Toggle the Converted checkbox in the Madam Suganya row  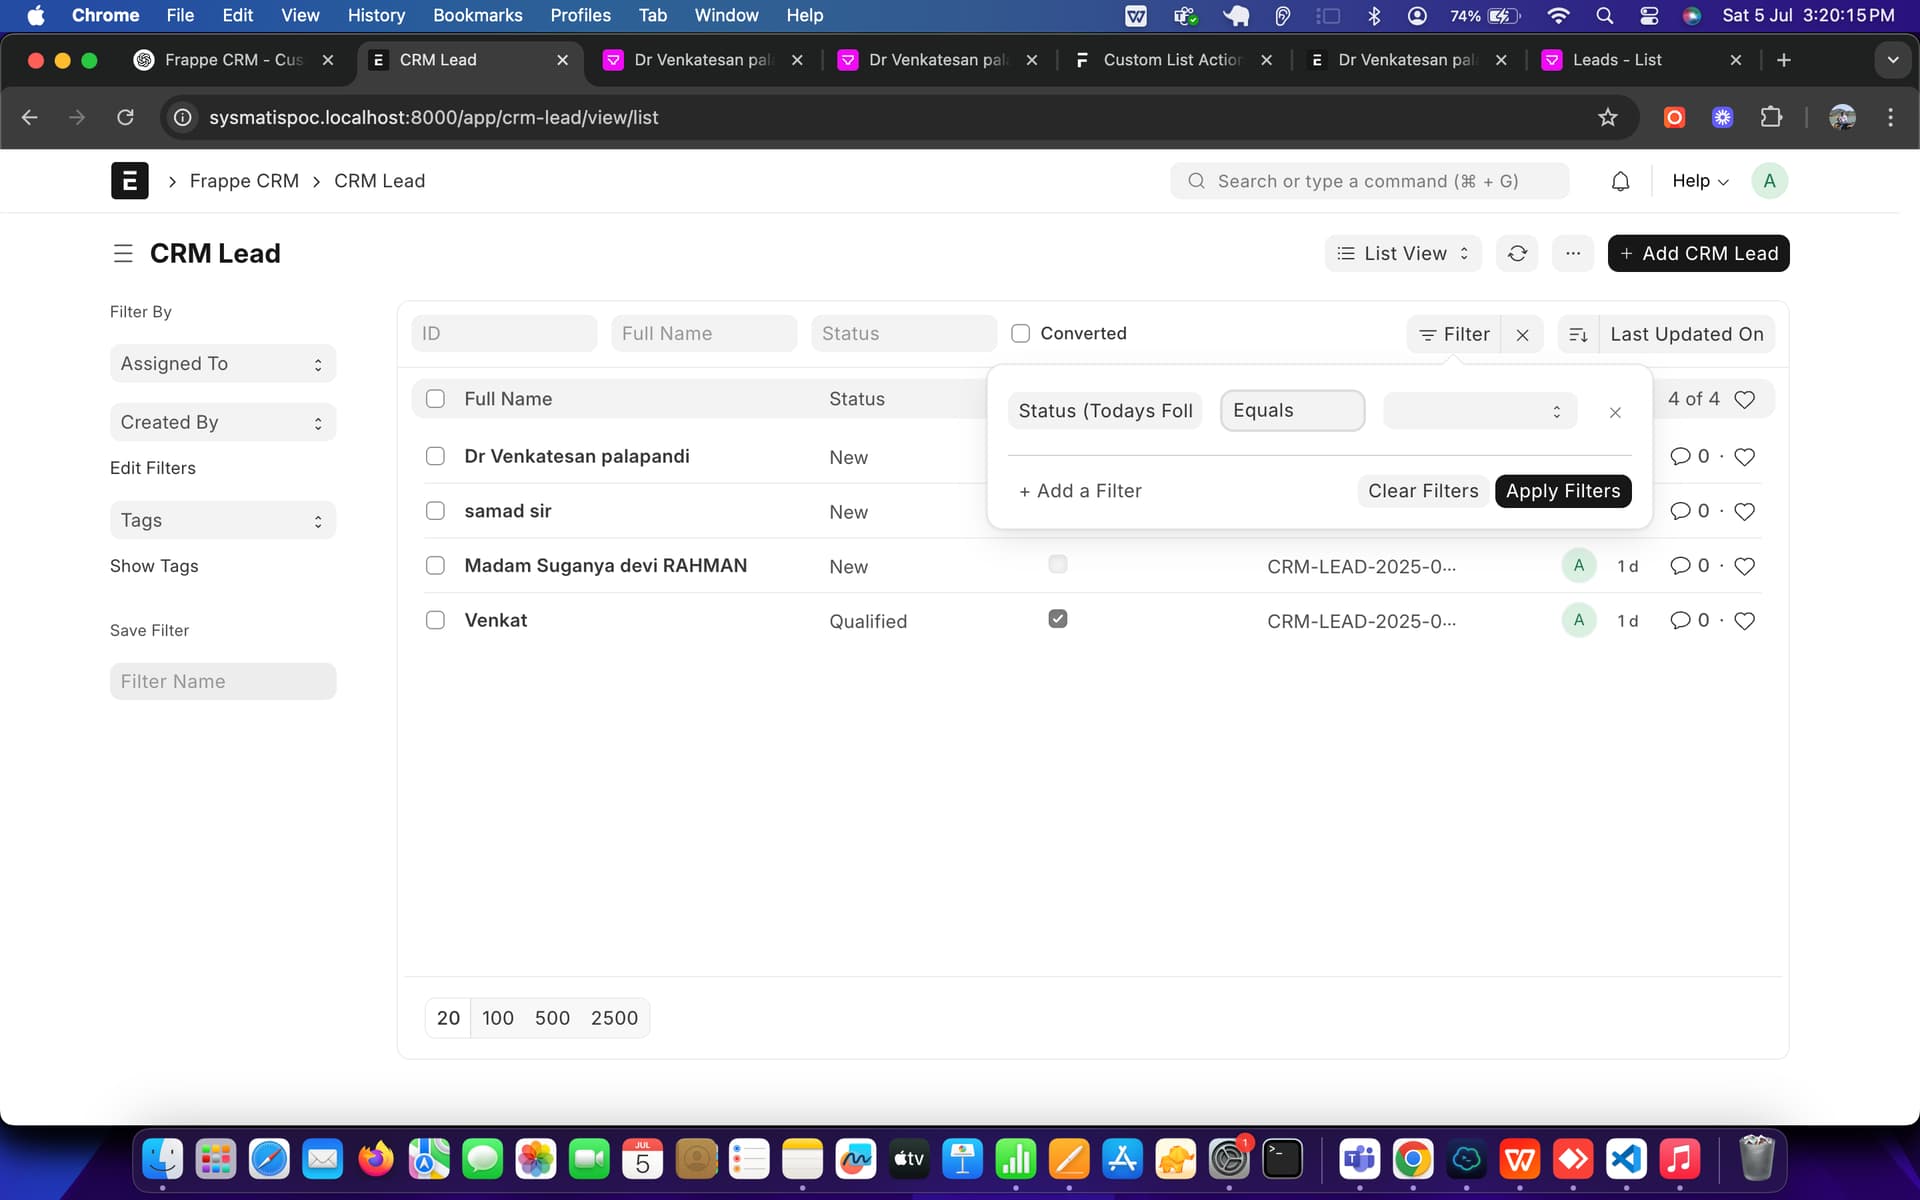1058,564
